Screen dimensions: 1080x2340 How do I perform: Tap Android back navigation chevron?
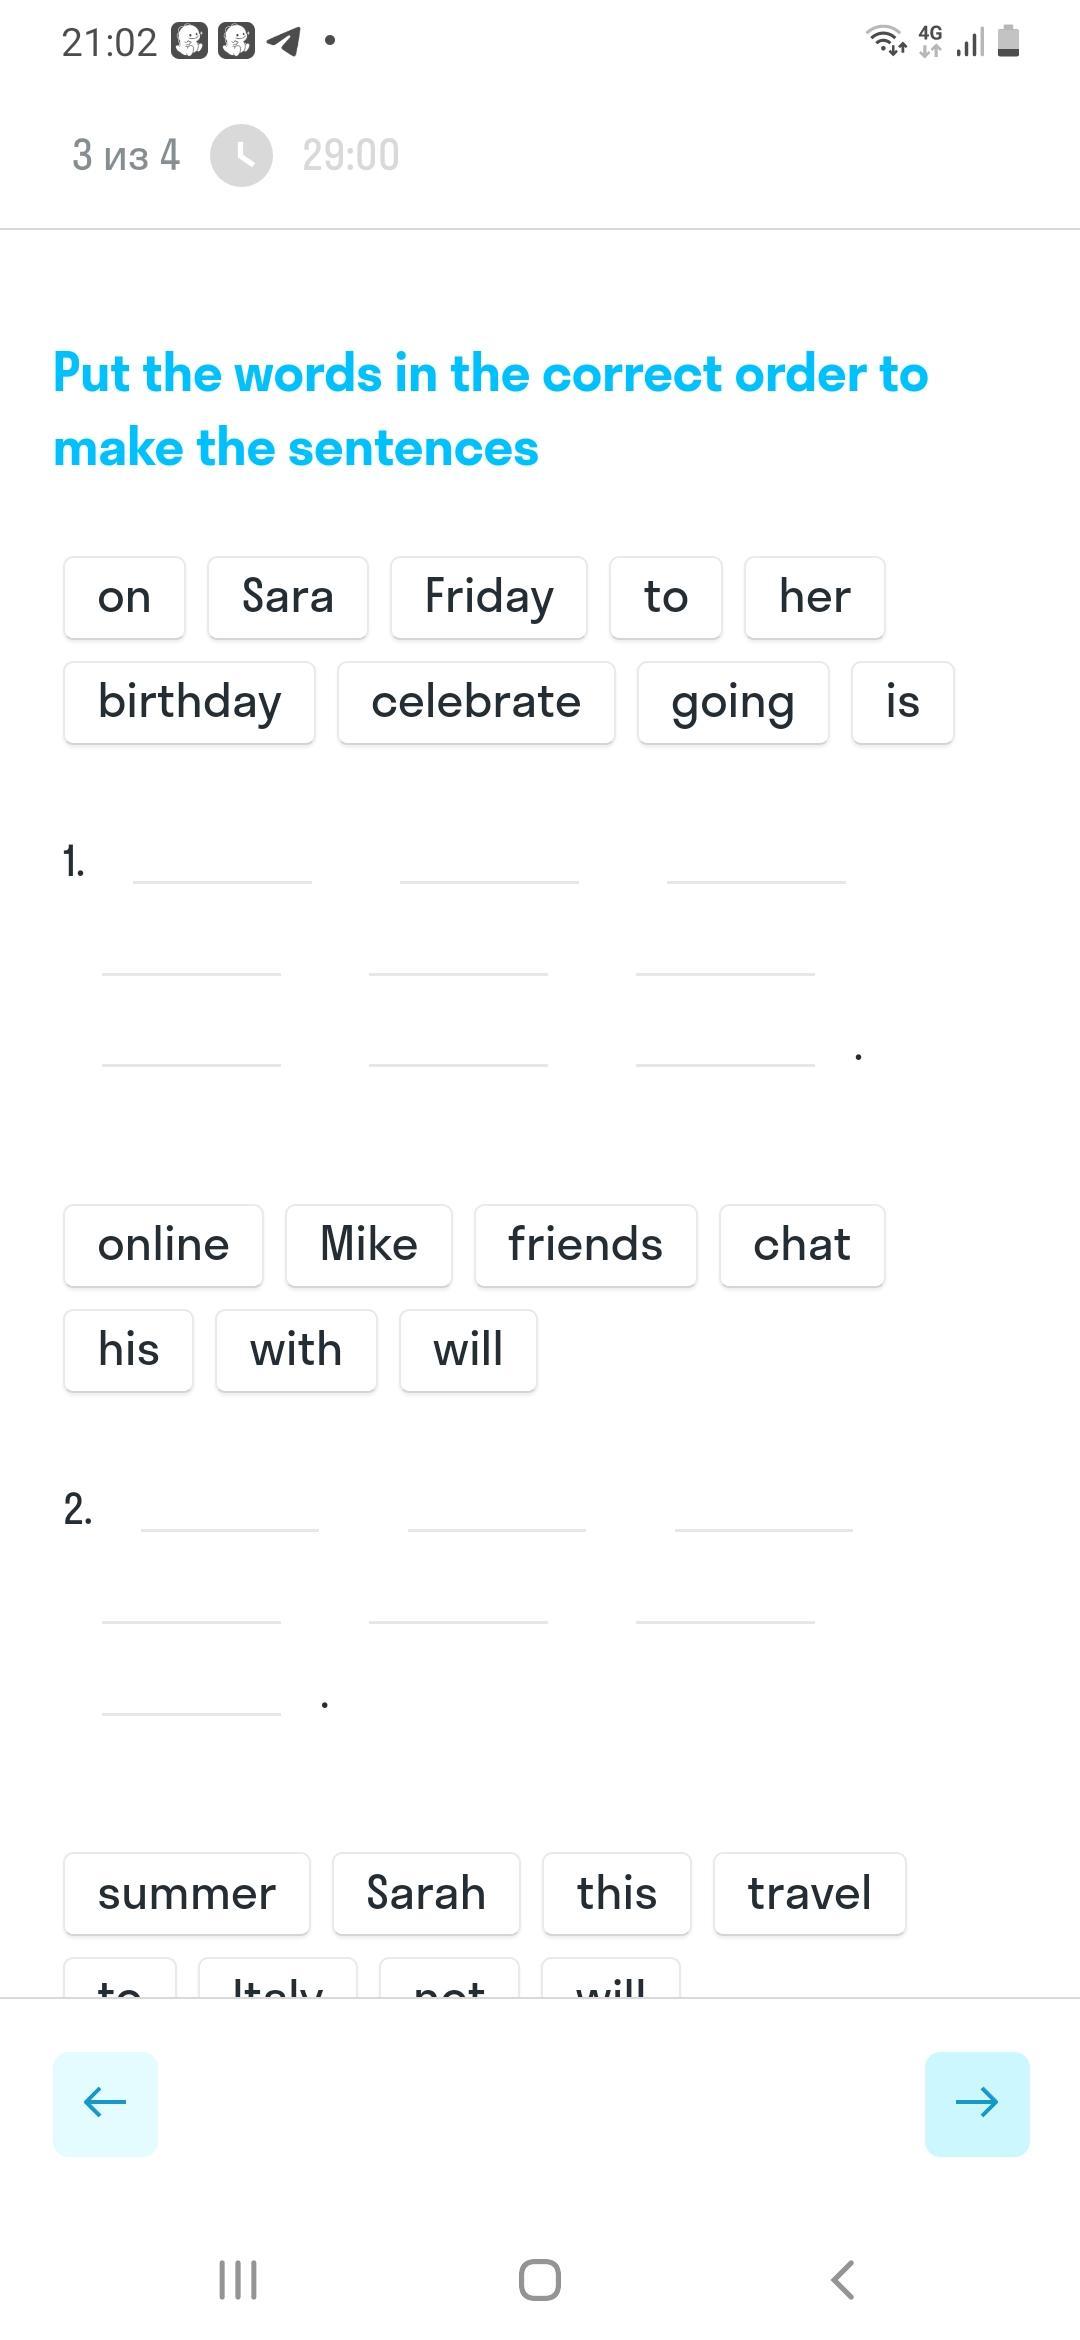[843, 2281]
